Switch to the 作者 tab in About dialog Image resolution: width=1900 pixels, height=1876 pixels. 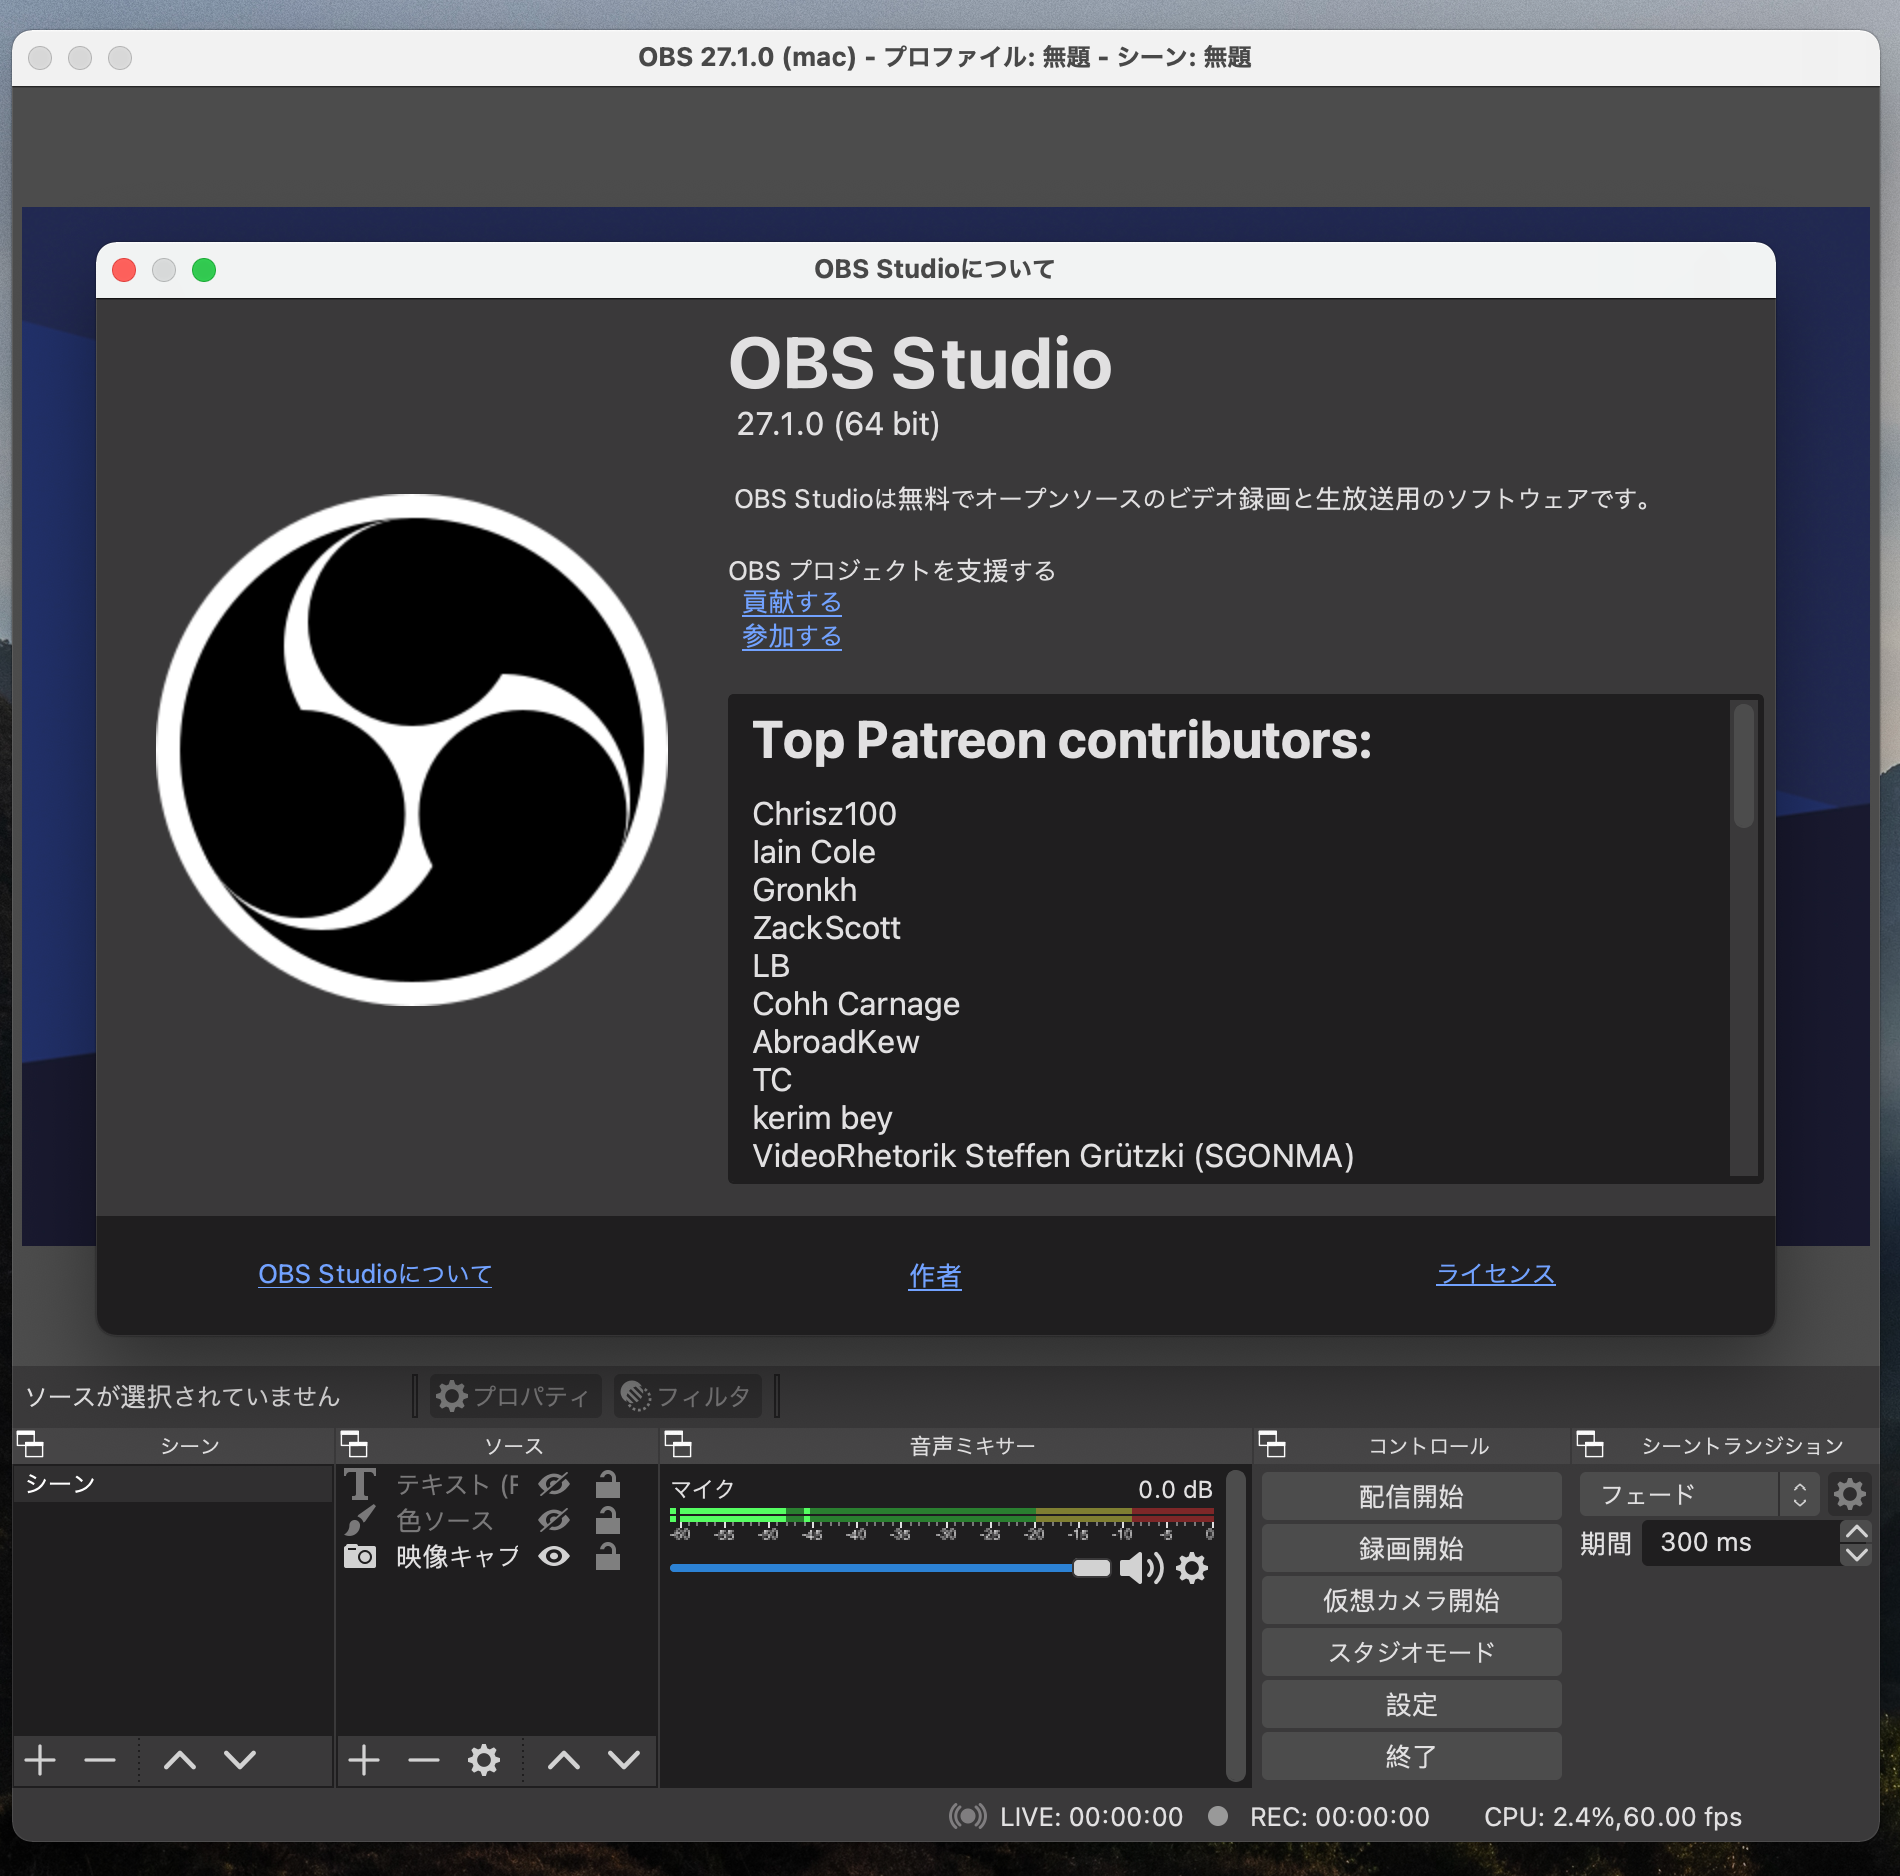[934, 1276]
